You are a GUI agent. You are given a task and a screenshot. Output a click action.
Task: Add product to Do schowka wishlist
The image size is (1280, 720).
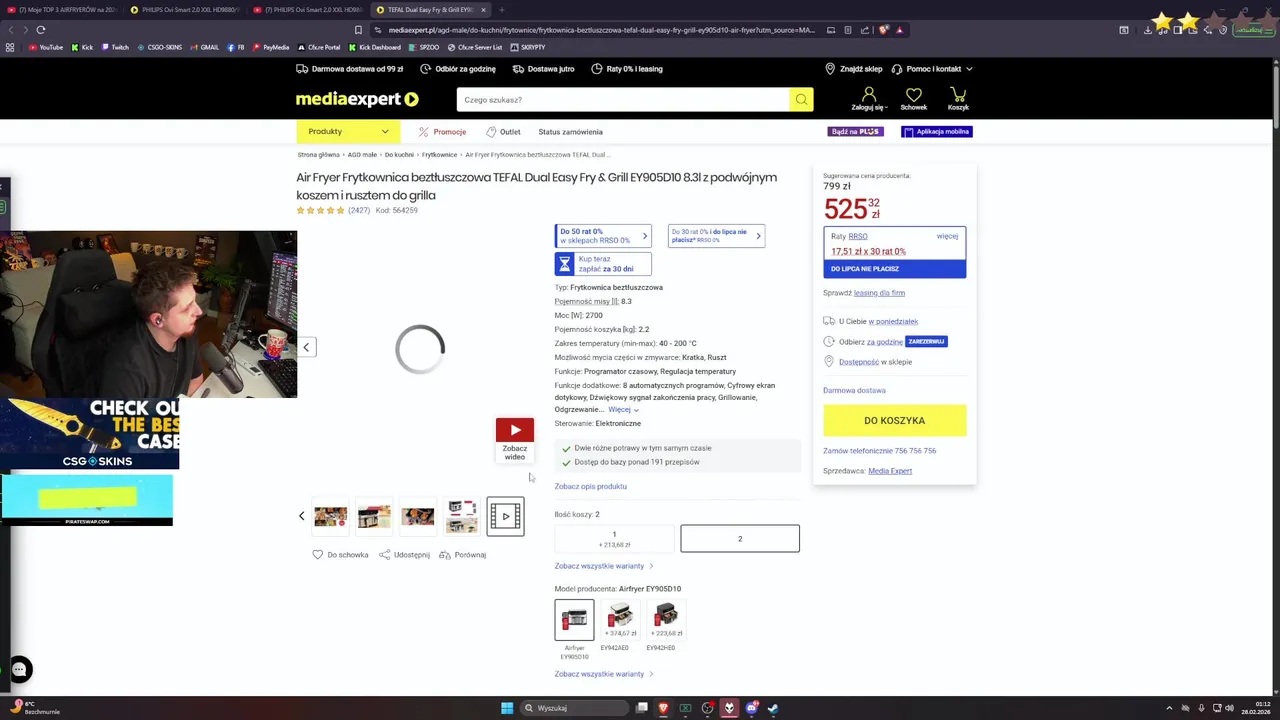(340, 555)
